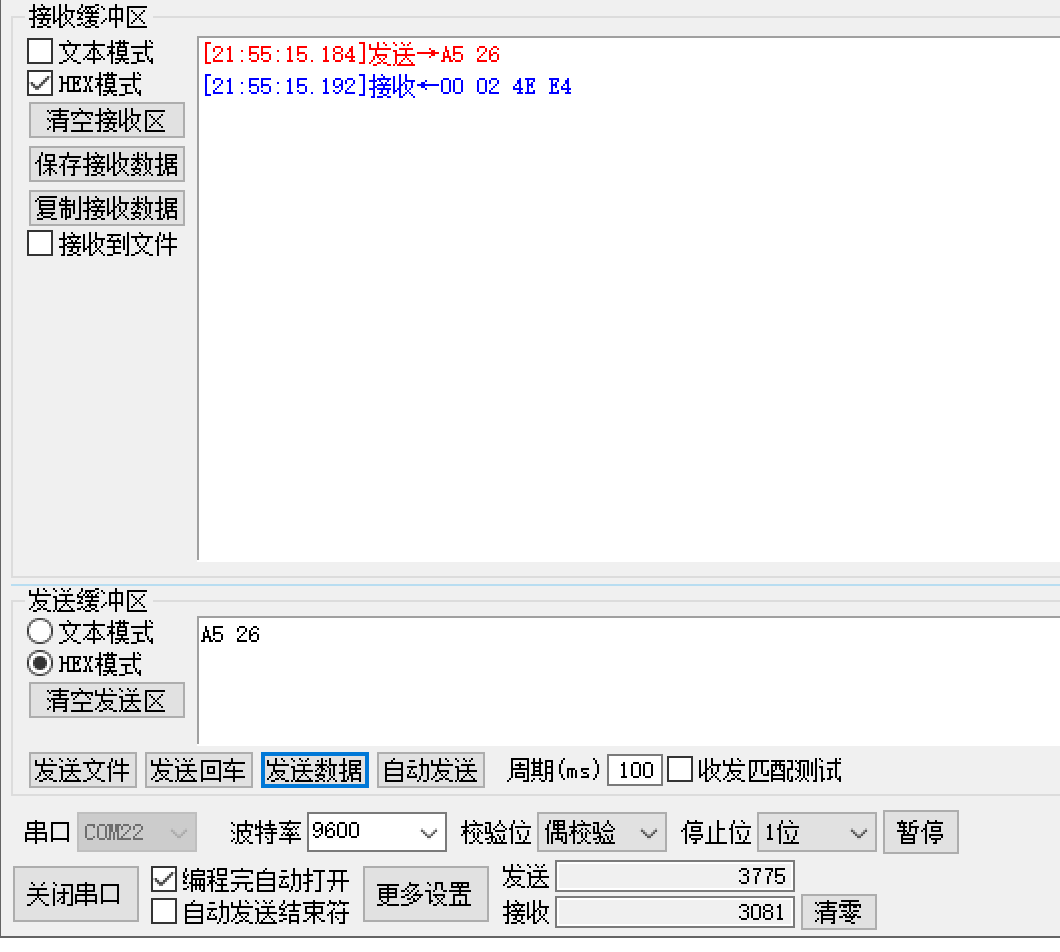Toggle 接收到文件 checkbox

[x=40, y=243]
